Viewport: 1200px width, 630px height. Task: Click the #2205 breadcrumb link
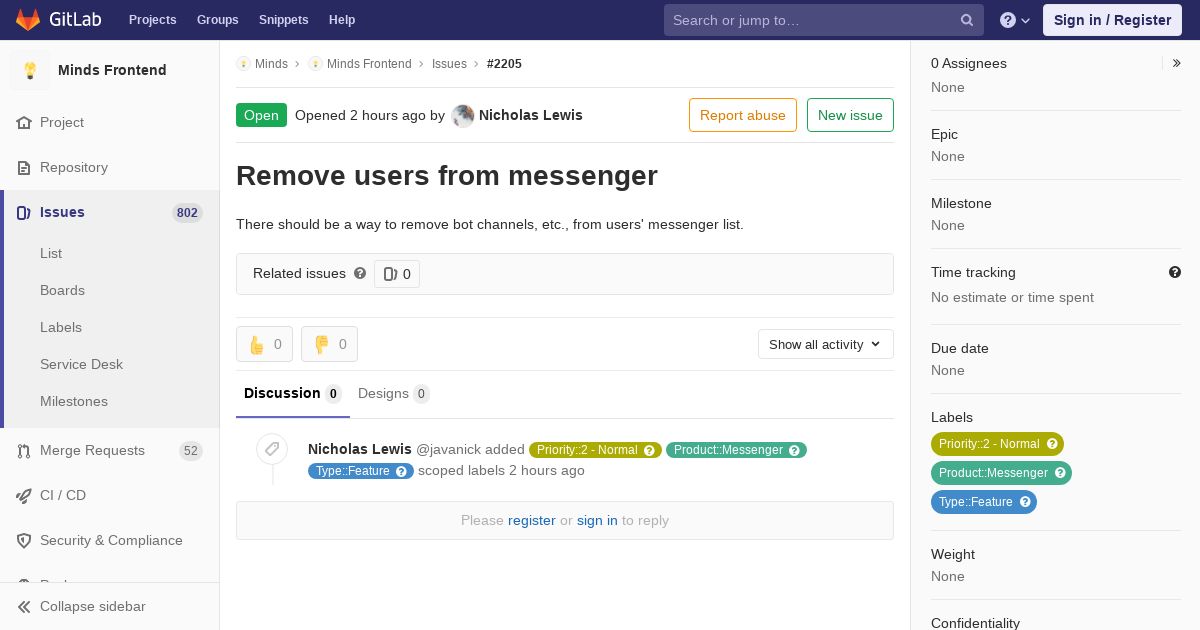click(504, 63)
